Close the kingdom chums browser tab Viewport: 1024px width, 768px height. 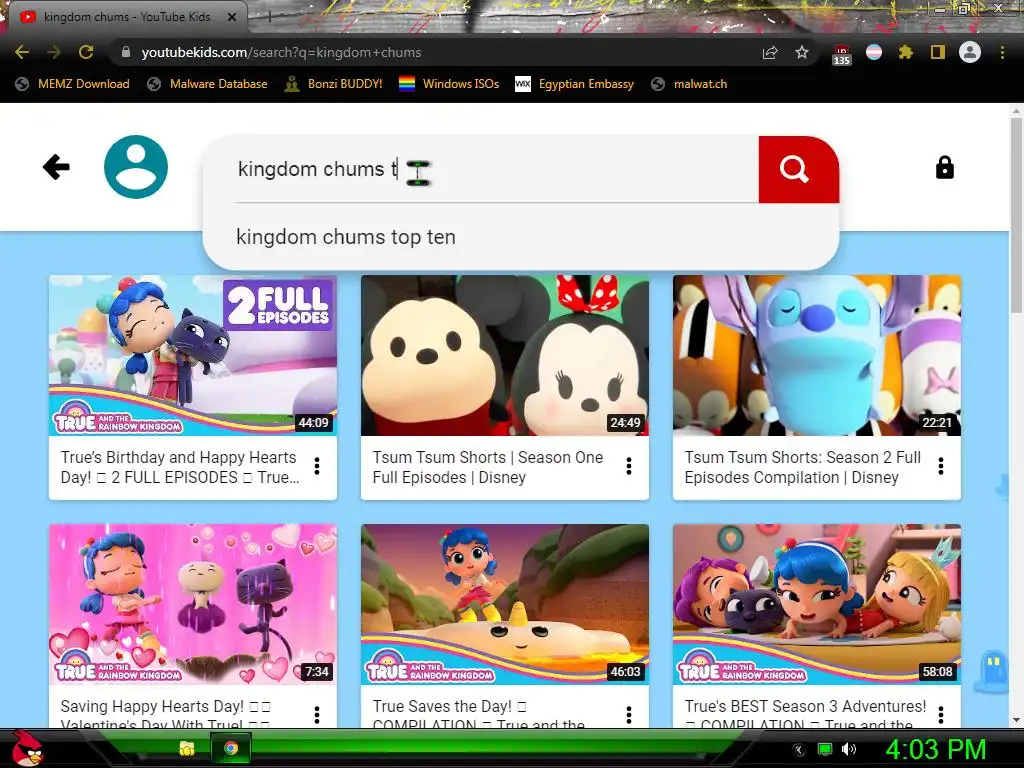(232, 18)
